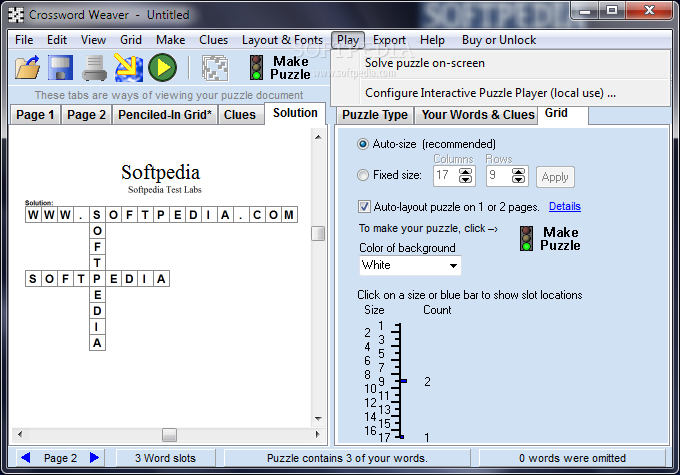Open the Export menu
This screenshot has width=680, height=475.
pos(389,40)
